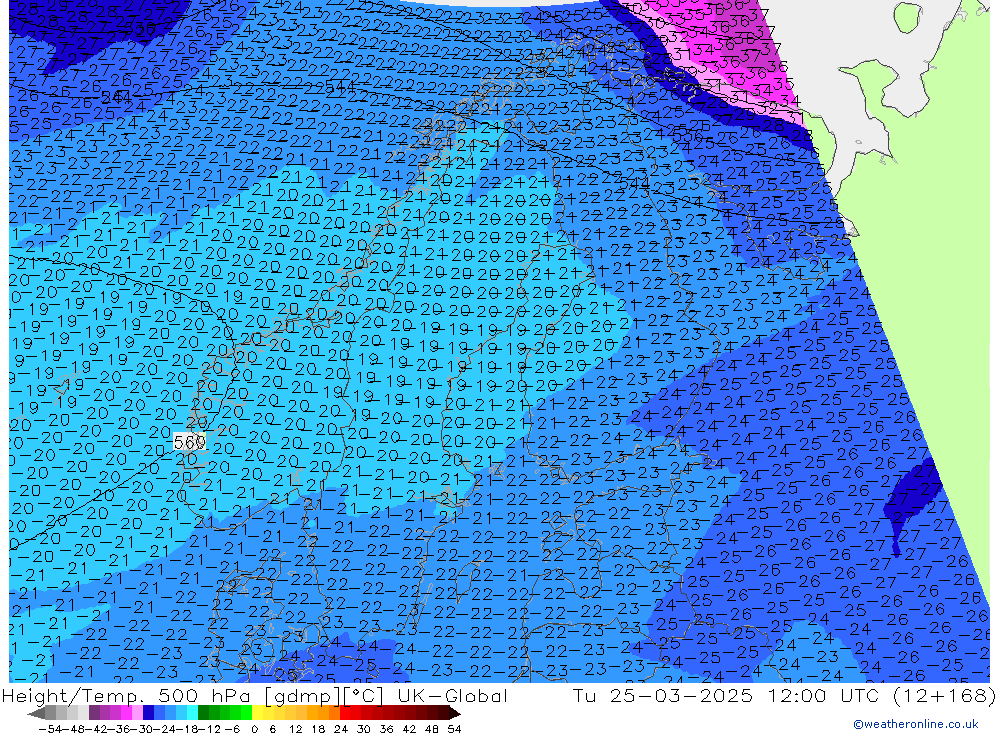Click the '54' legend tick label at right end
1000x733 pixels.
click(454, 729)
